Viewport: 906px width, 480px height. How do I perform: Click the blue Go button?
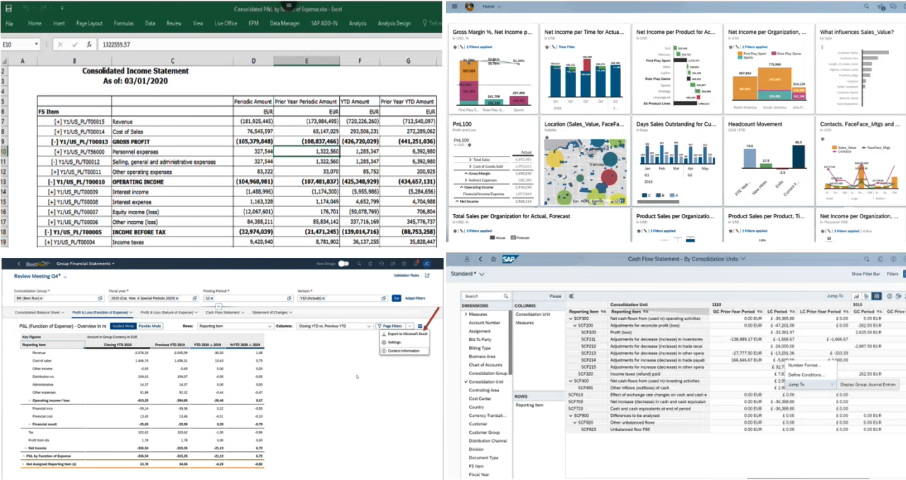point(396,298)
